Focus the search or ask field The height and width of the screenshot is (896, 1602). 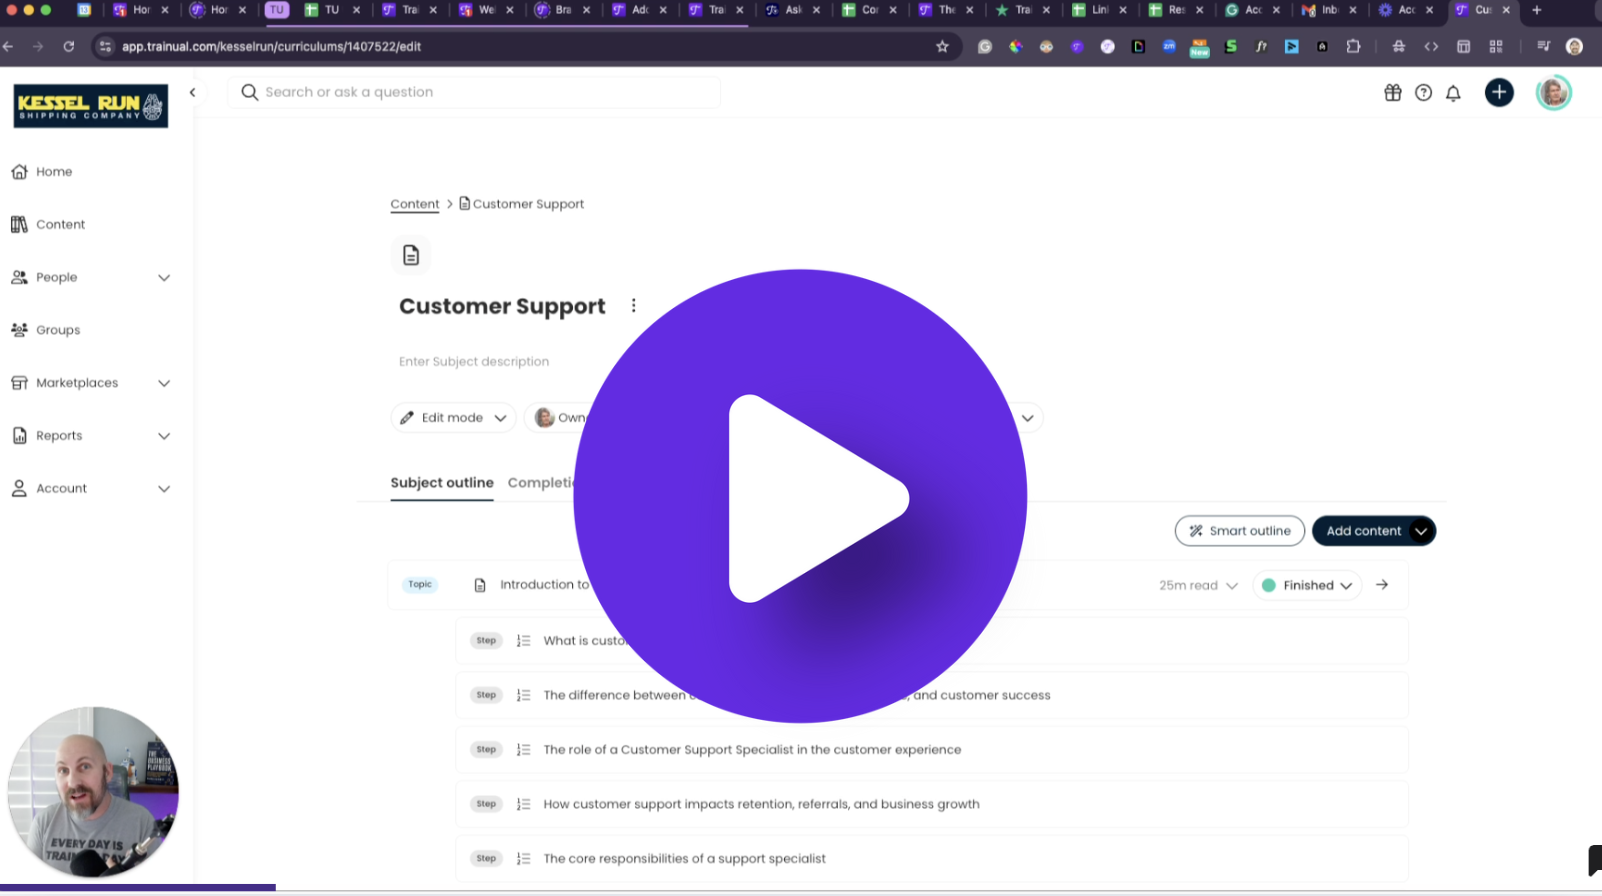tap(480, 92)
